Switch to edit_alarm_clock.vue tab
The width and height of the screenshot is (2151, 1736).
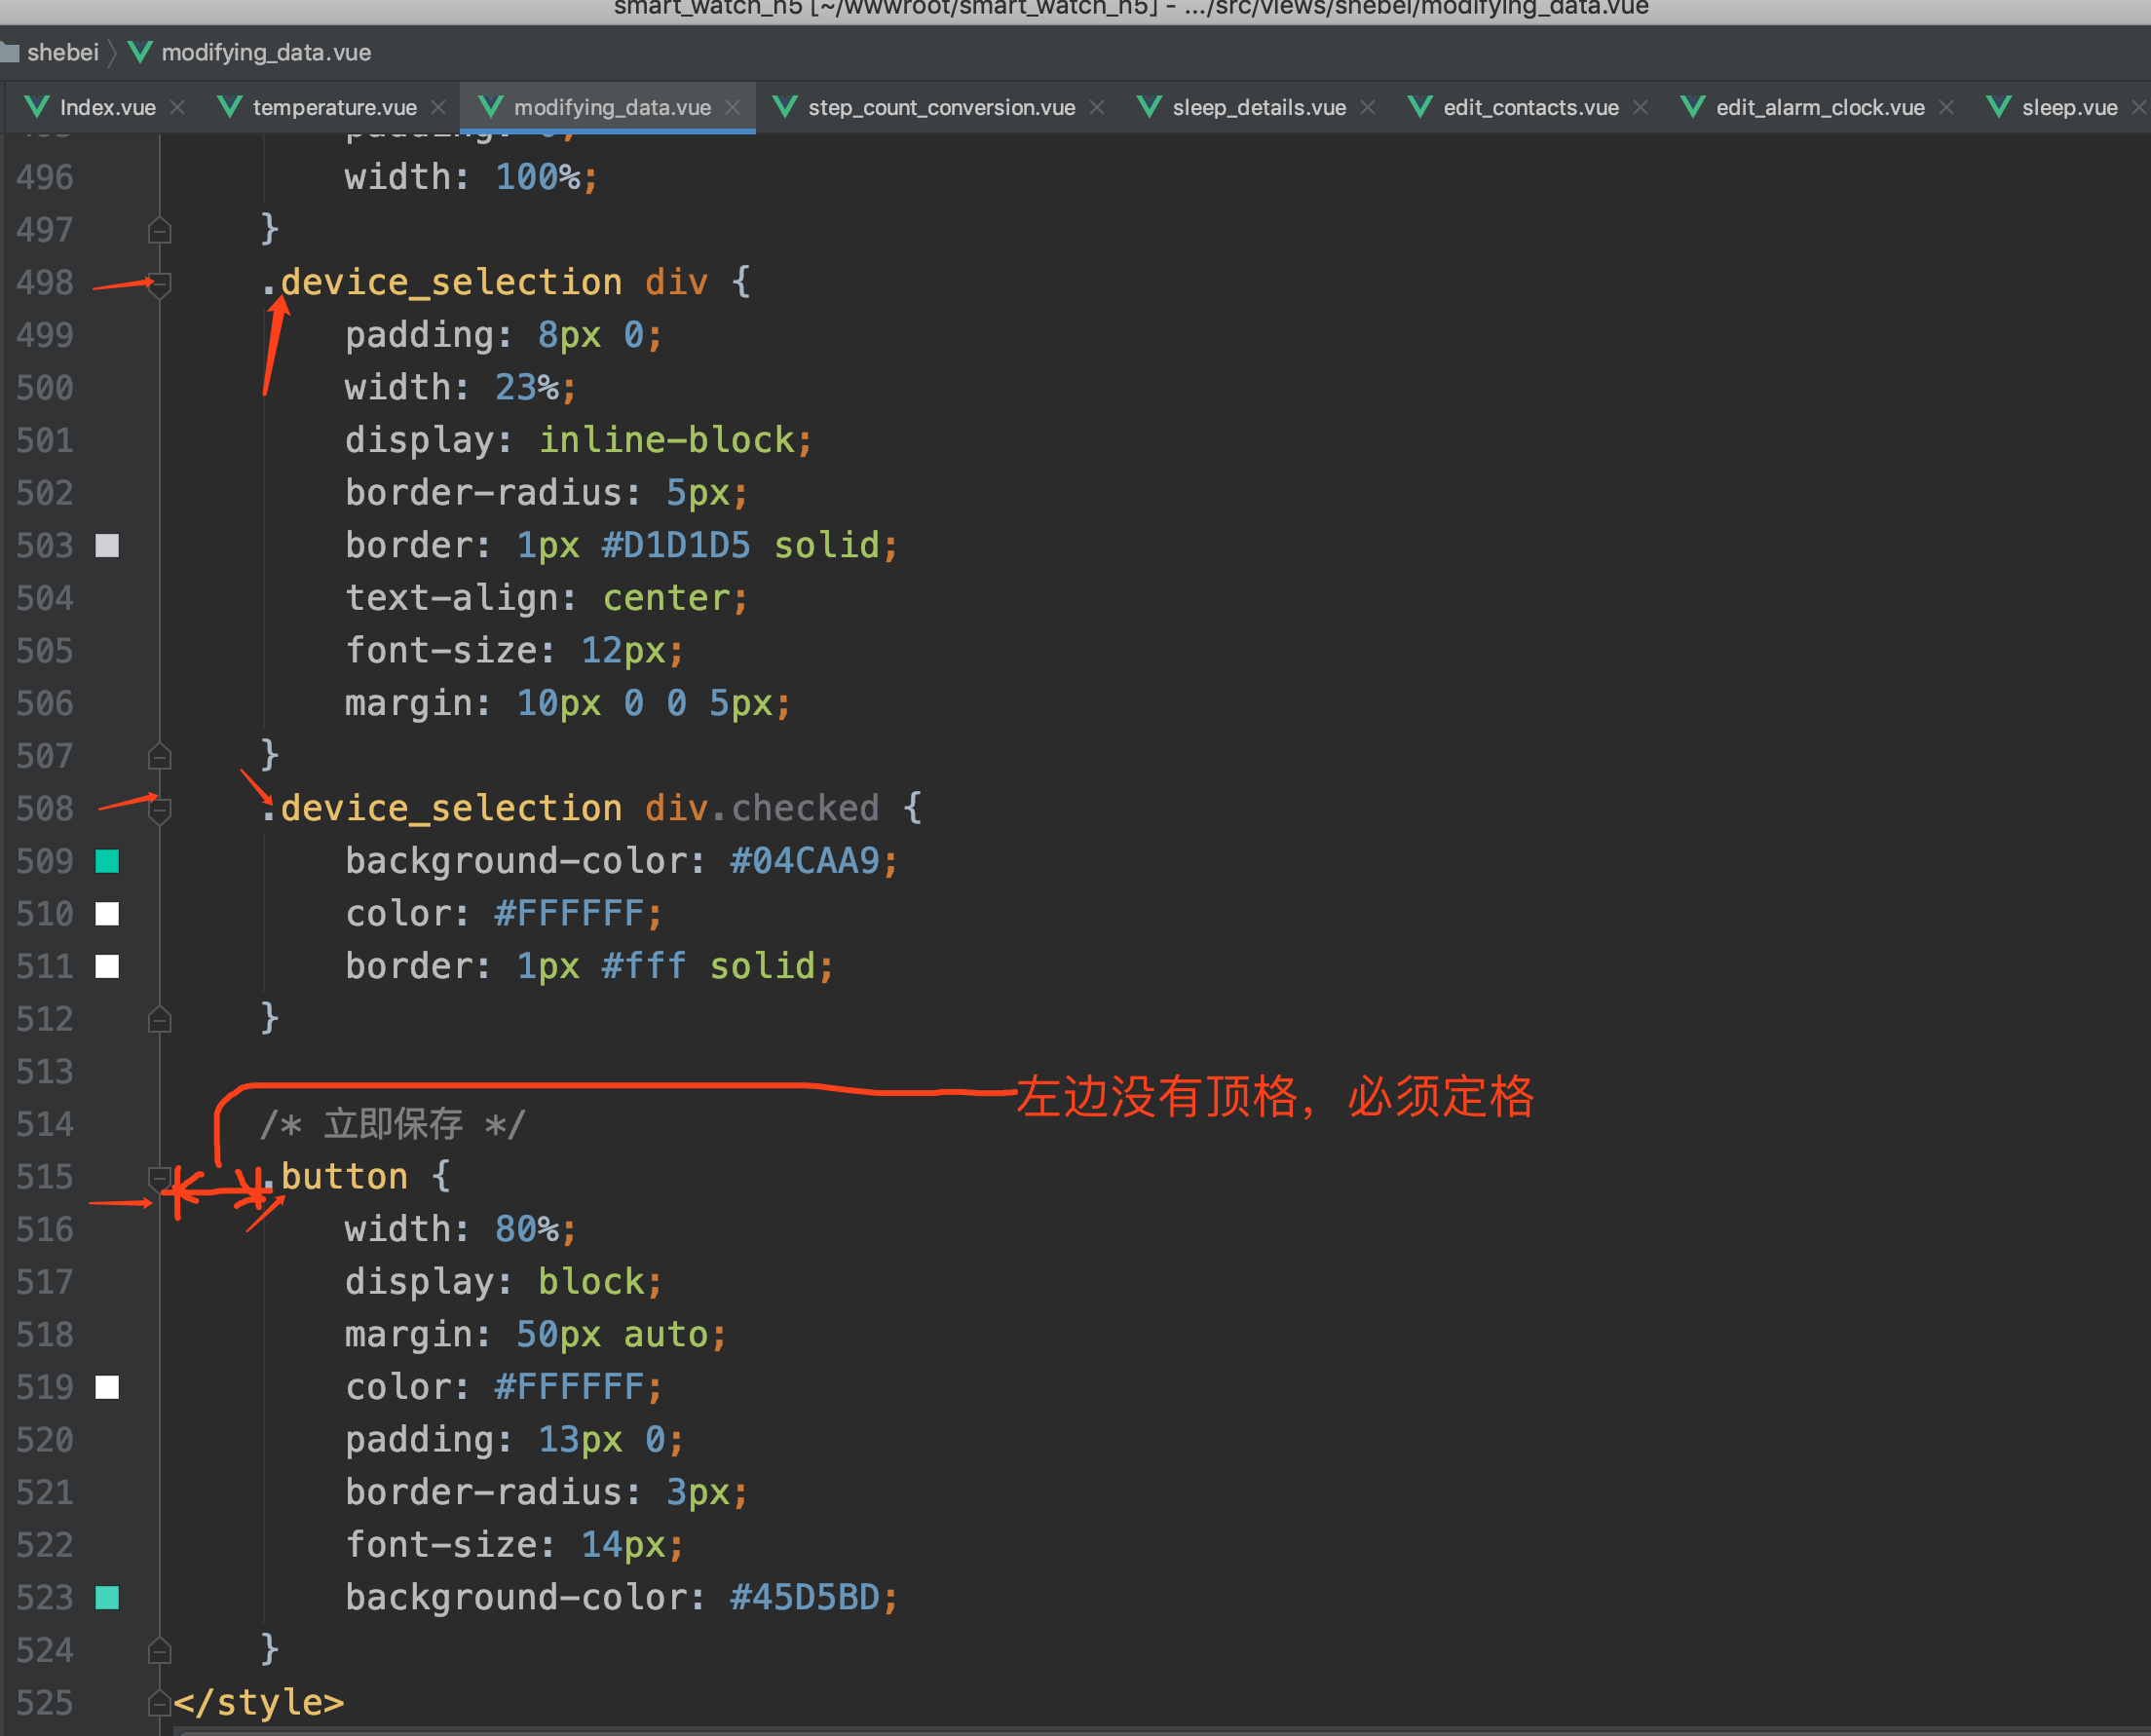pos(1820,107)
